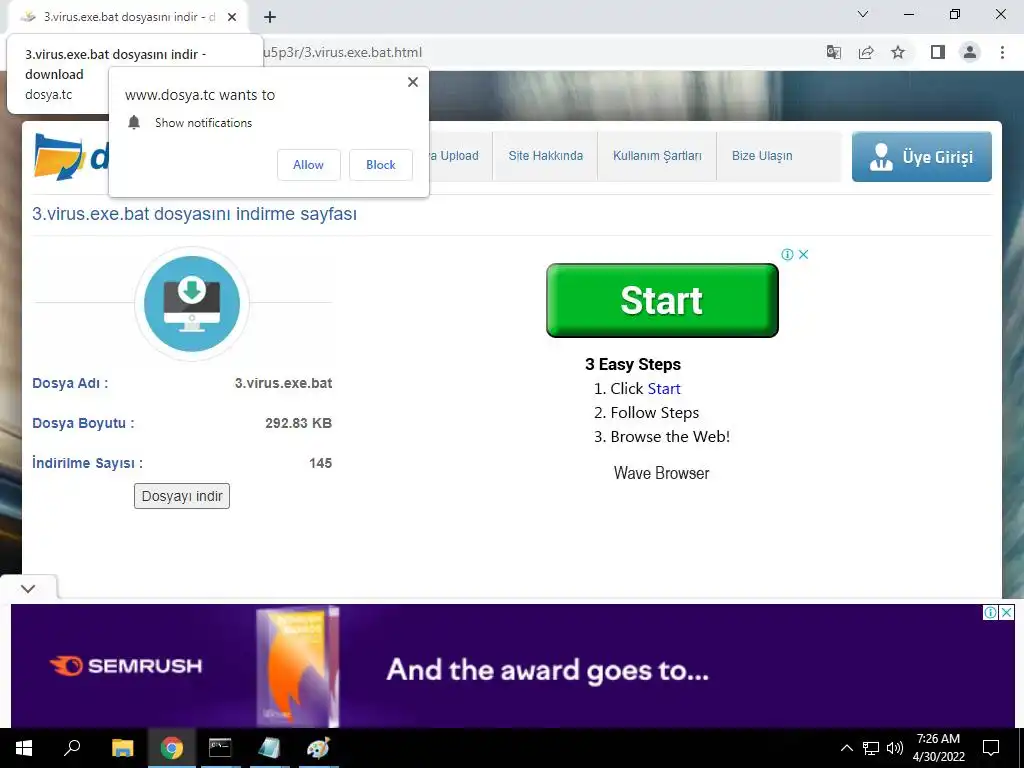Click the download monitor circle icon
1024x768 pixels.
pos(192,304)
